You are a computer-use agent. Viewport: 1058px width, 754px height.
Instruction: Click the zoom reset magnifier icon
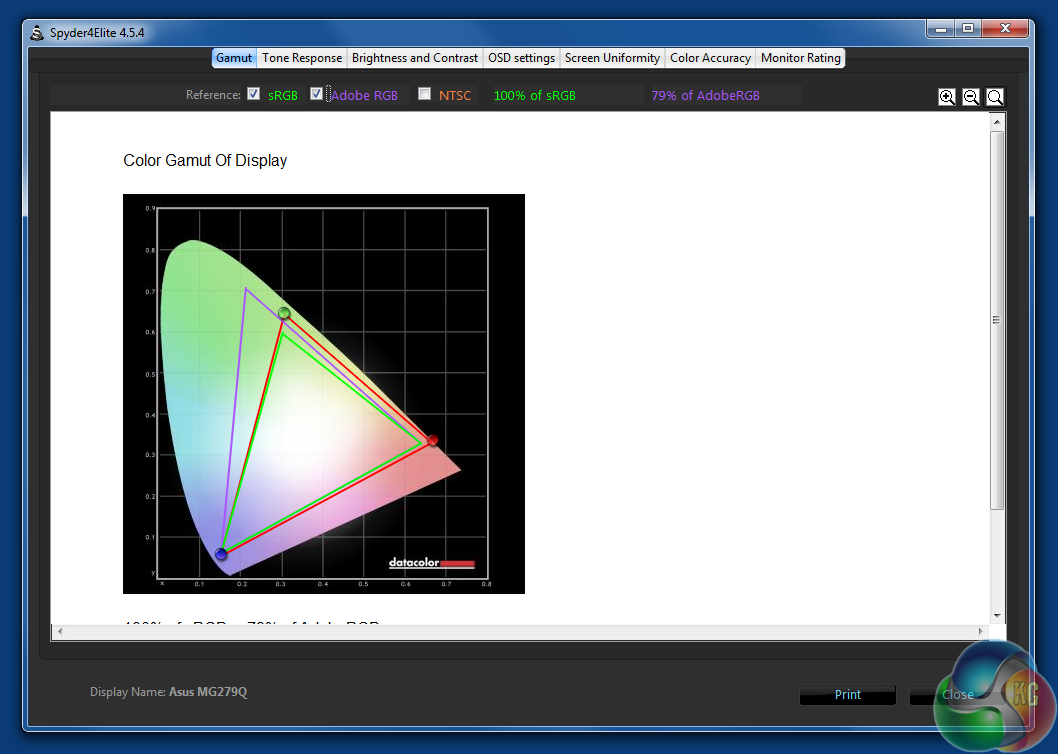[x=994, y=97]
